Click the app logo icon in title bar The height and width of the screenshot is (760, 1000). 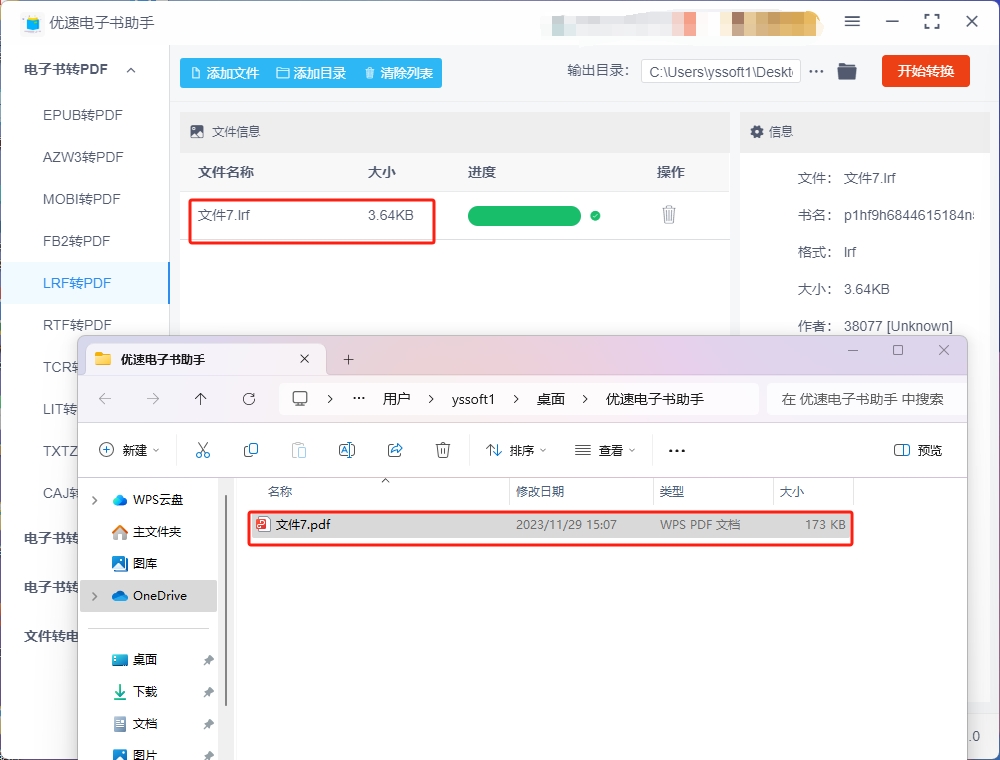(x=32, y=23)
